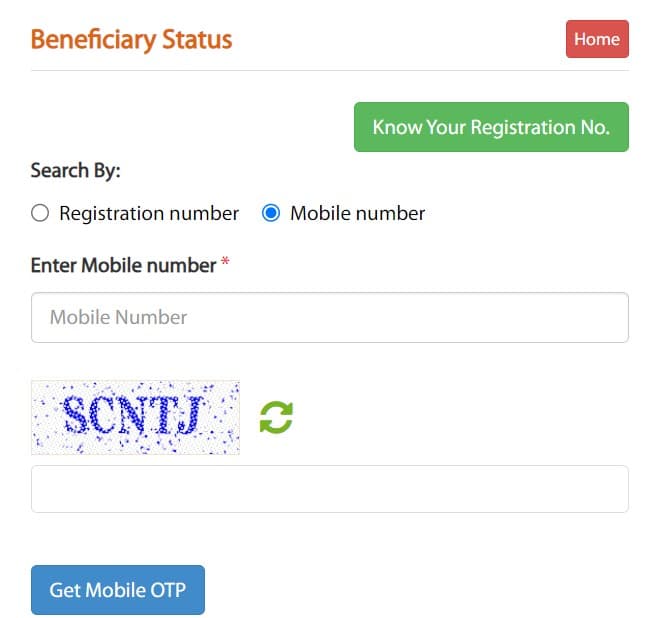Open Know Your Registration No.
The image size is (661, 618).
(491, 127)
